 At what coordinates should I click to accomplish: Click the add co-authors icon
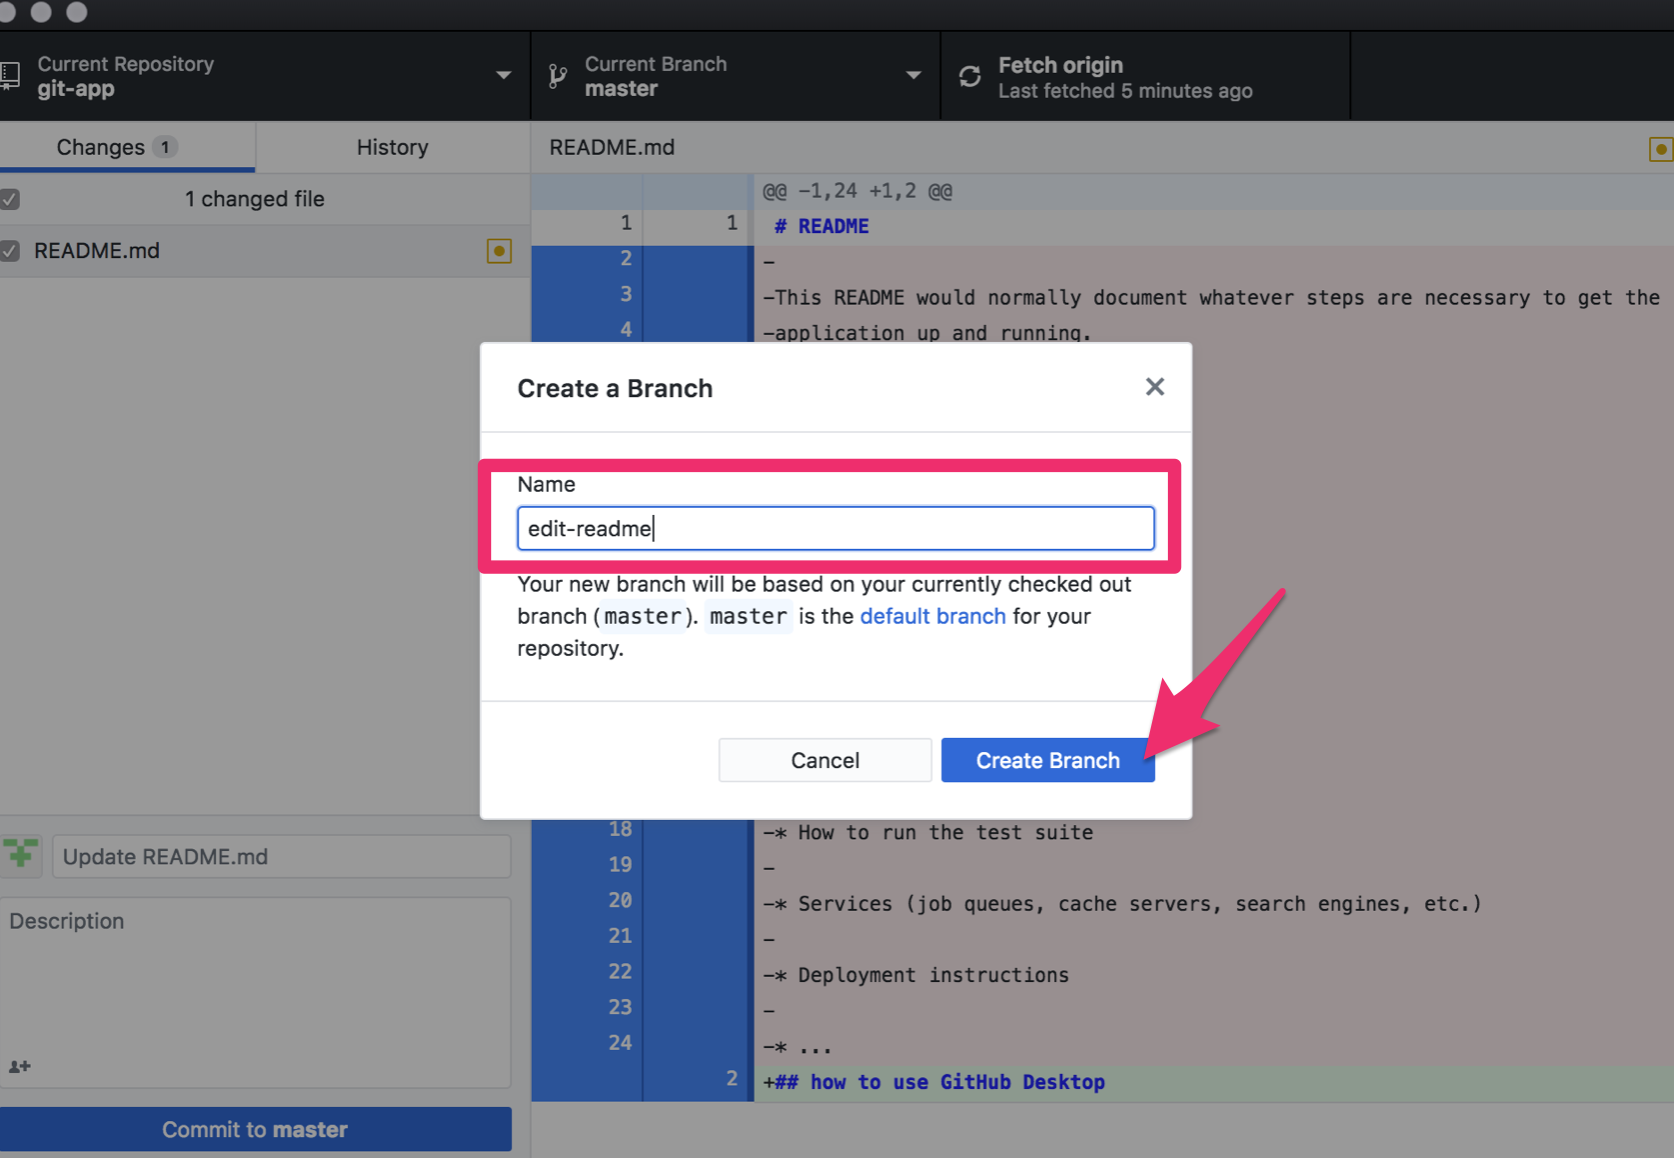pyautogui.click(x=20, y=1067)
